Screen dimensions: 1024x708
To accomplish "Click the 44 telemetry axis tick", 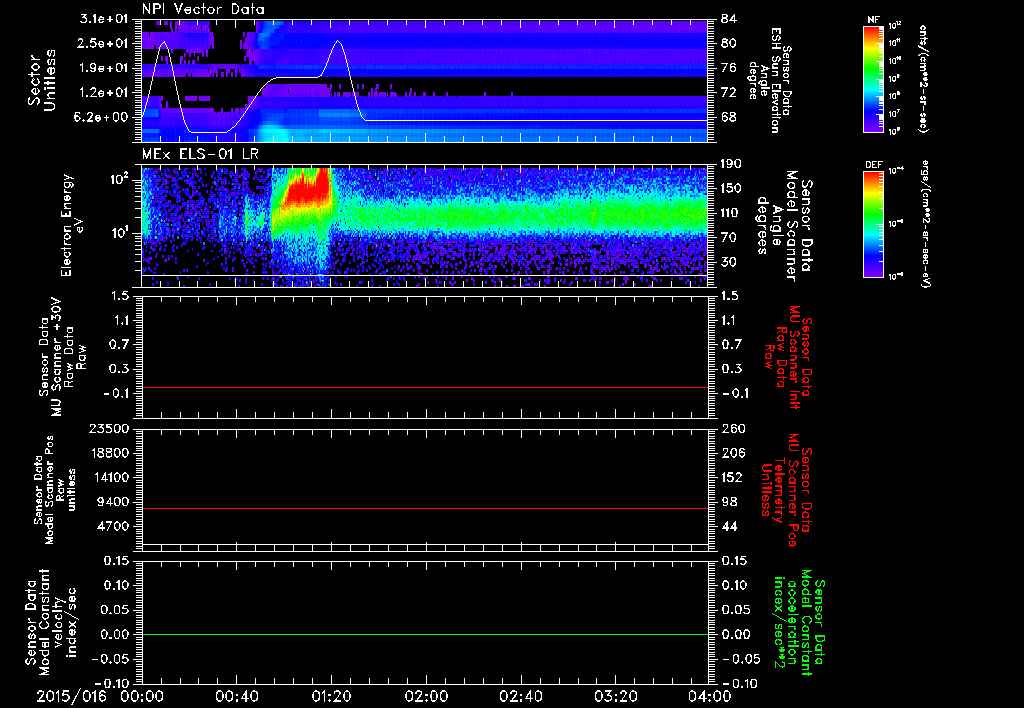I will pos(728,526).
